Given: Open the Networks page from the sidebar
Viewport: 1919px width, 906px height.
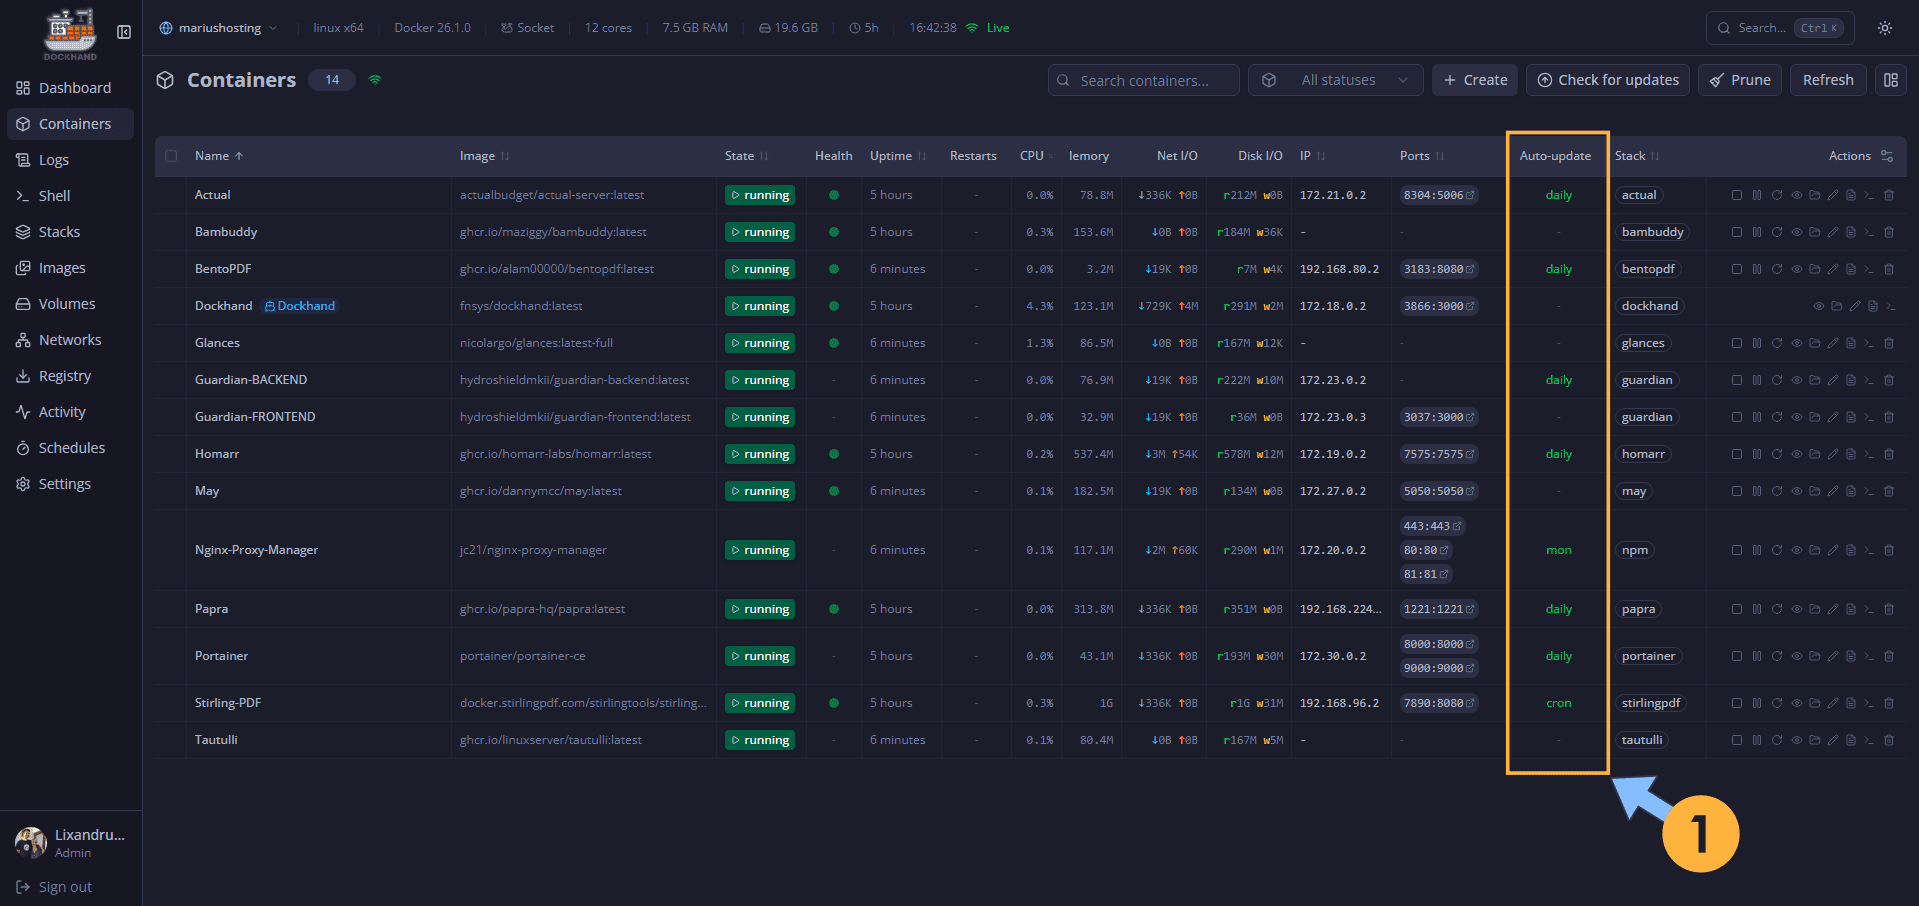Looking at the screenshot, I should [x=69, y=339].
